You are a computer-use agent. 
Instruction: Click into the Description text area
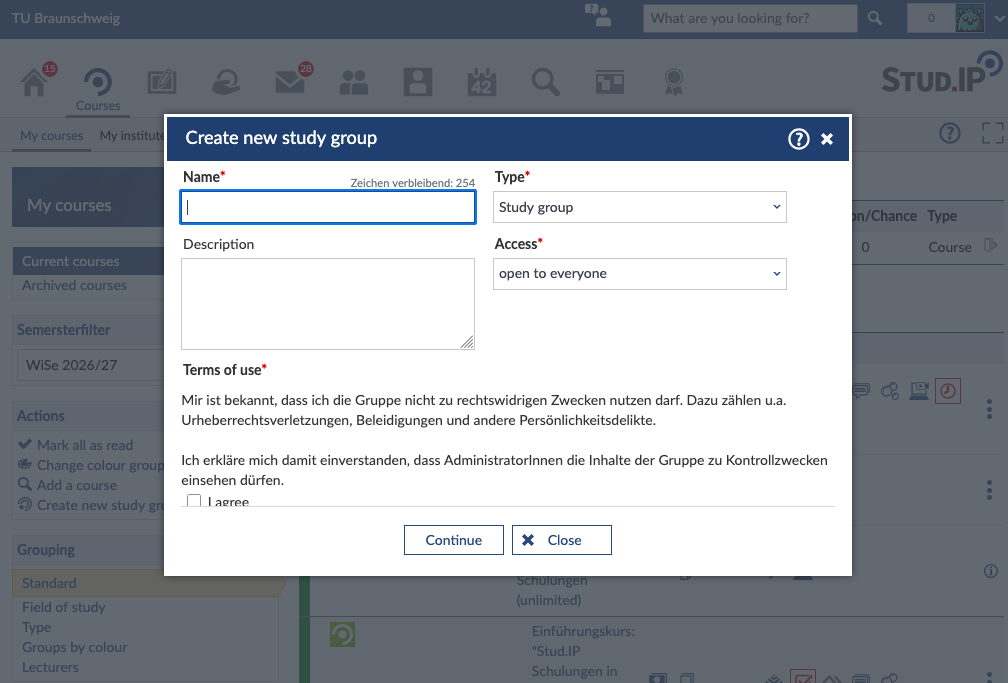pos(328,304)
